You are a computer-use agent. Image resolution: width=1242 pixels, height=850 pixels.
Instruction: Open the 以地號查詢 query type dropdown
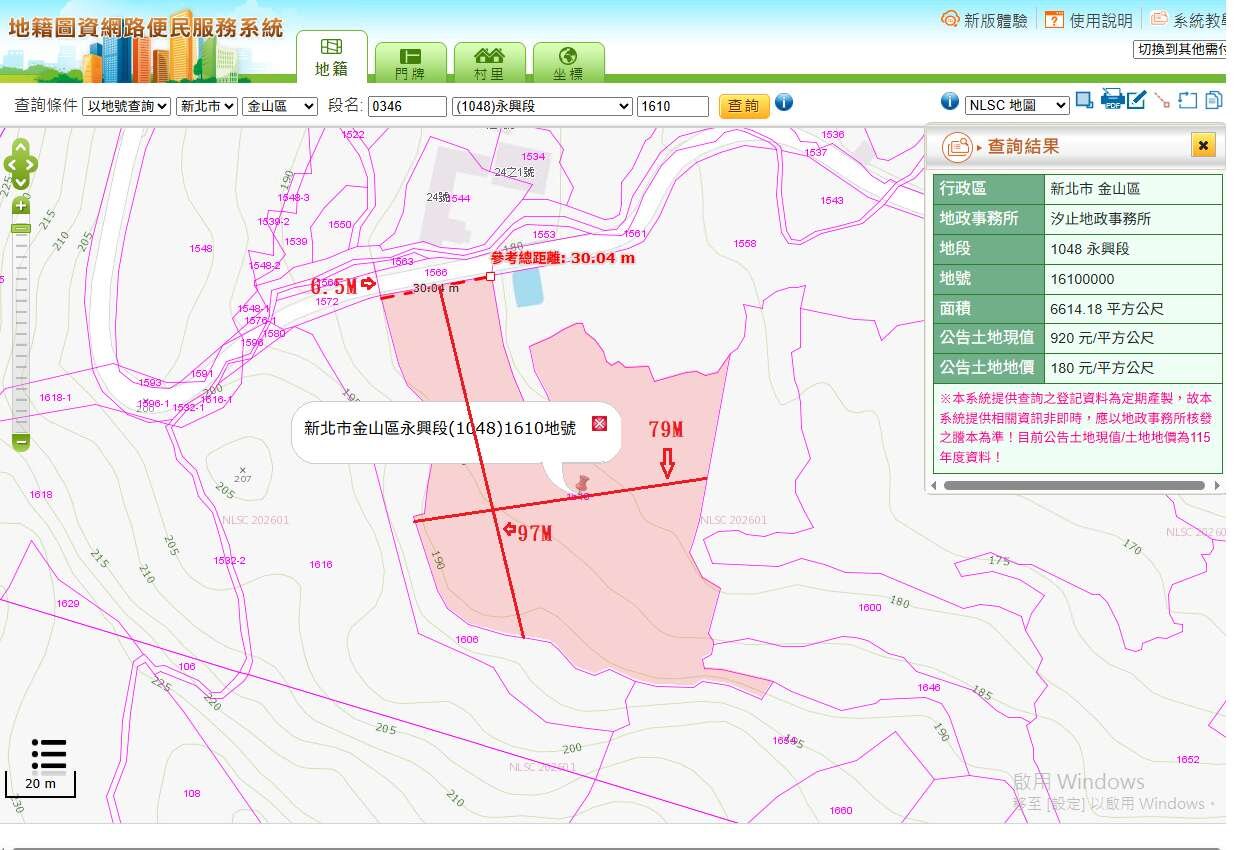click(x=127, y=106)
